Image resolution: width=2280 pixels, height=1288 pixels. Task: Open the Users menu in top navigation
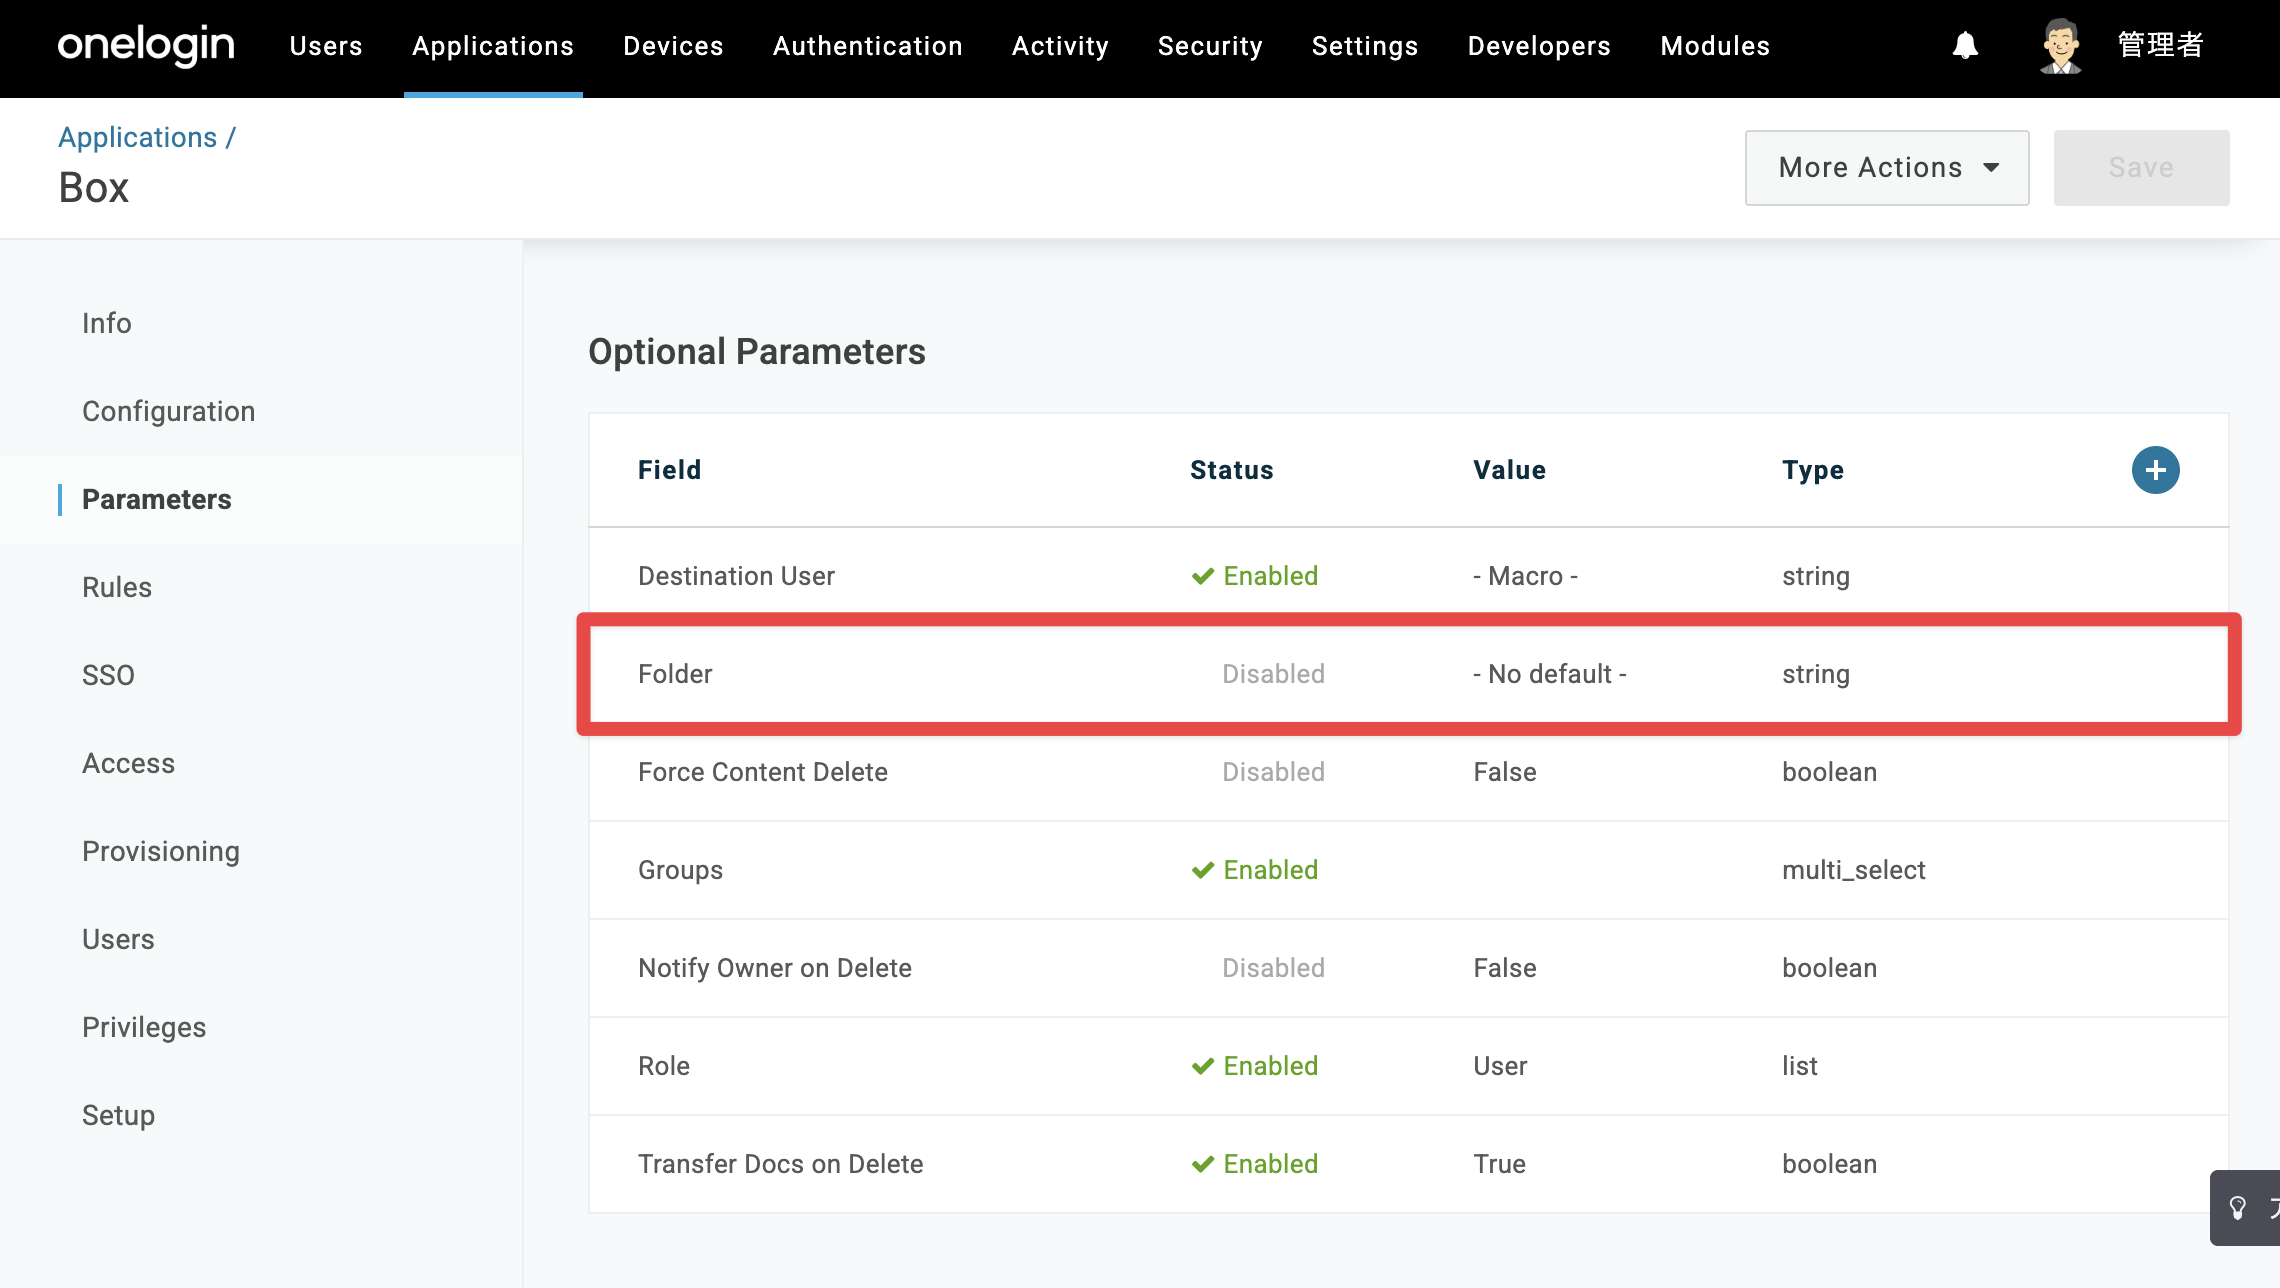coord(326,46)
